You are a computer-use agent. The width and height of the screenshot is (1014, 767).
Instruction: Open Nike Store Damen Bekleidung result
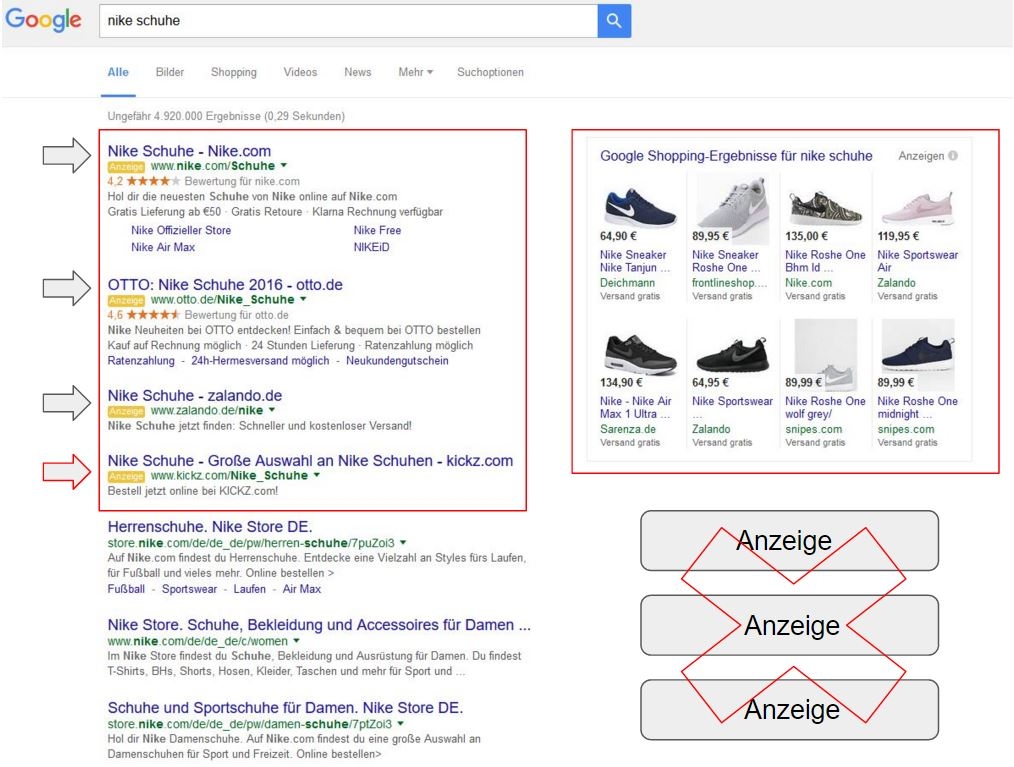coord(319,625)
